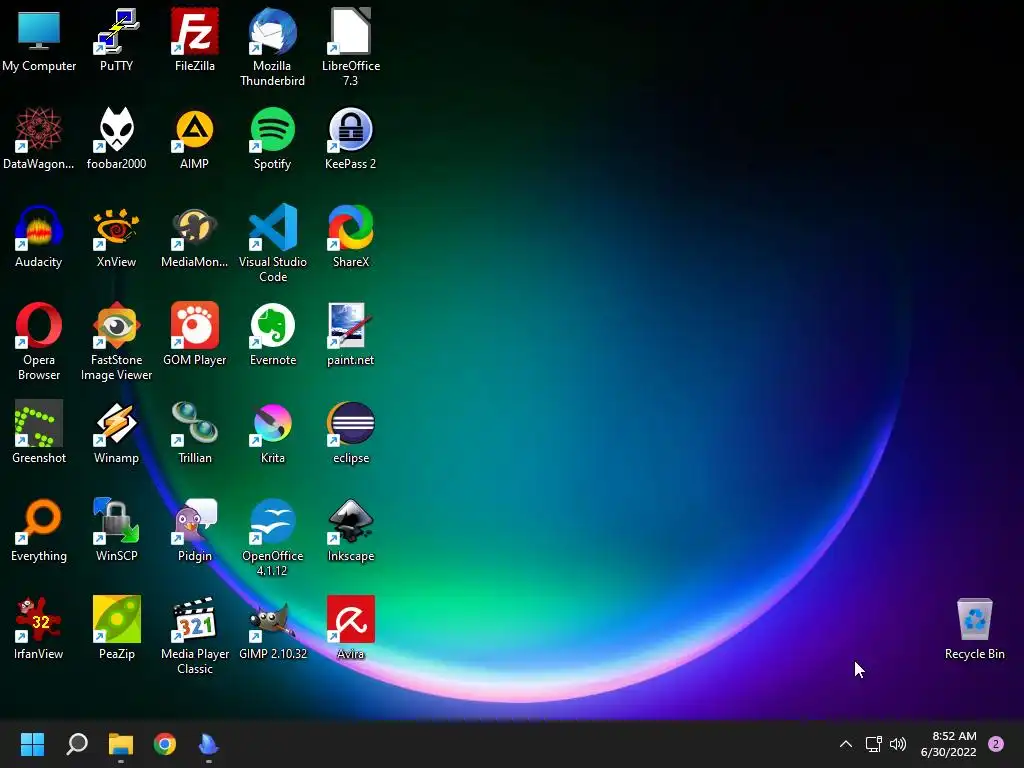Select the eclipse desktop shortcut
This screenshot has width=1024, height=768.
pyautogui.click(x=351, y=432)
